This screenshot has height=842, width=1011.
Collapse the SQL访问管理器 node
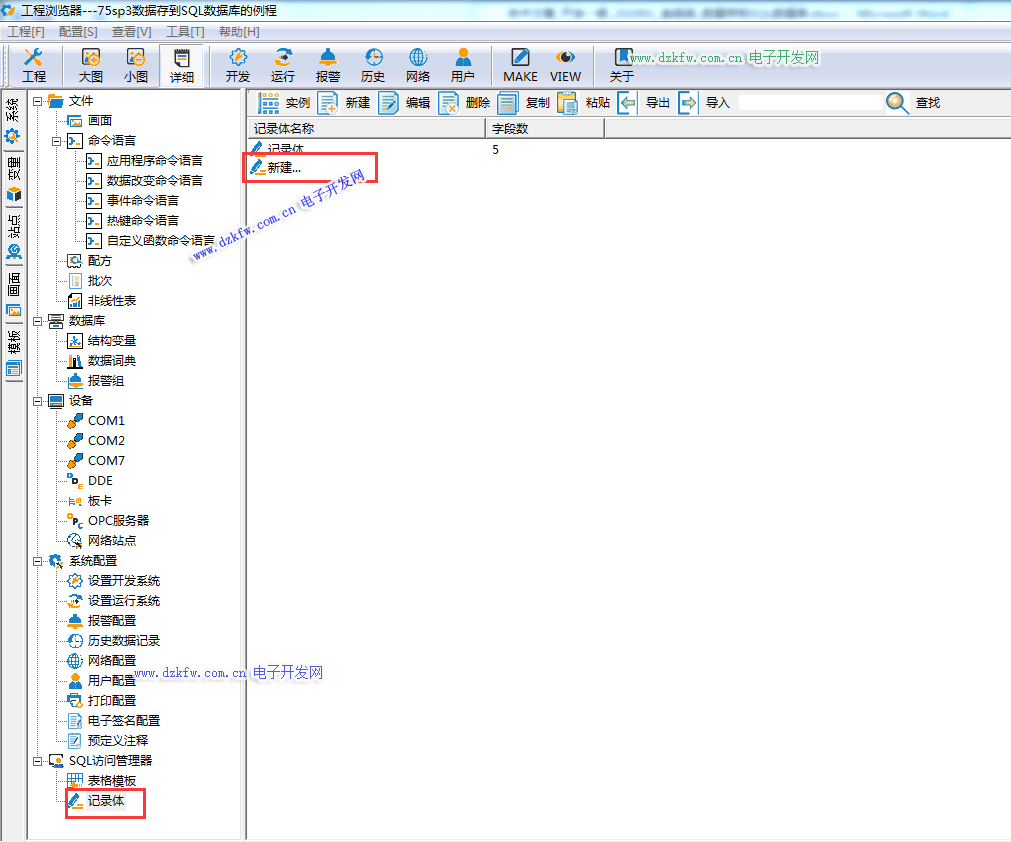click(38, 761)
